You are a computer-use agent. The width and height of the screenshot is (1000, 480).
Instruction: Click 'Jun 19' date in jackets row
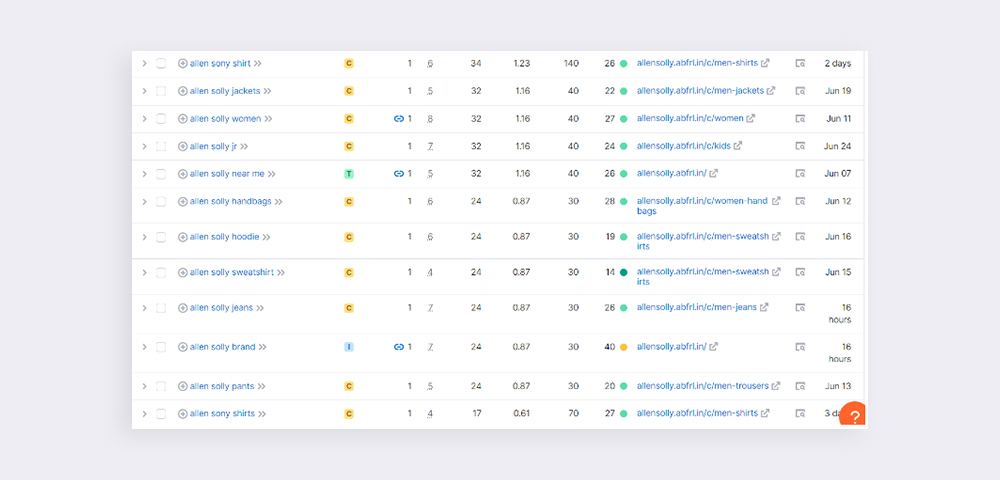pos(838,91)
